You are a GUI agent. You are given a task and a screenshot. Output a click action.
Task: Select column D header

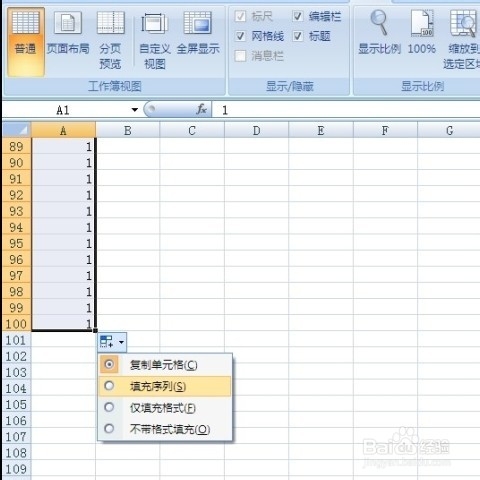click(x=256, y=130)
